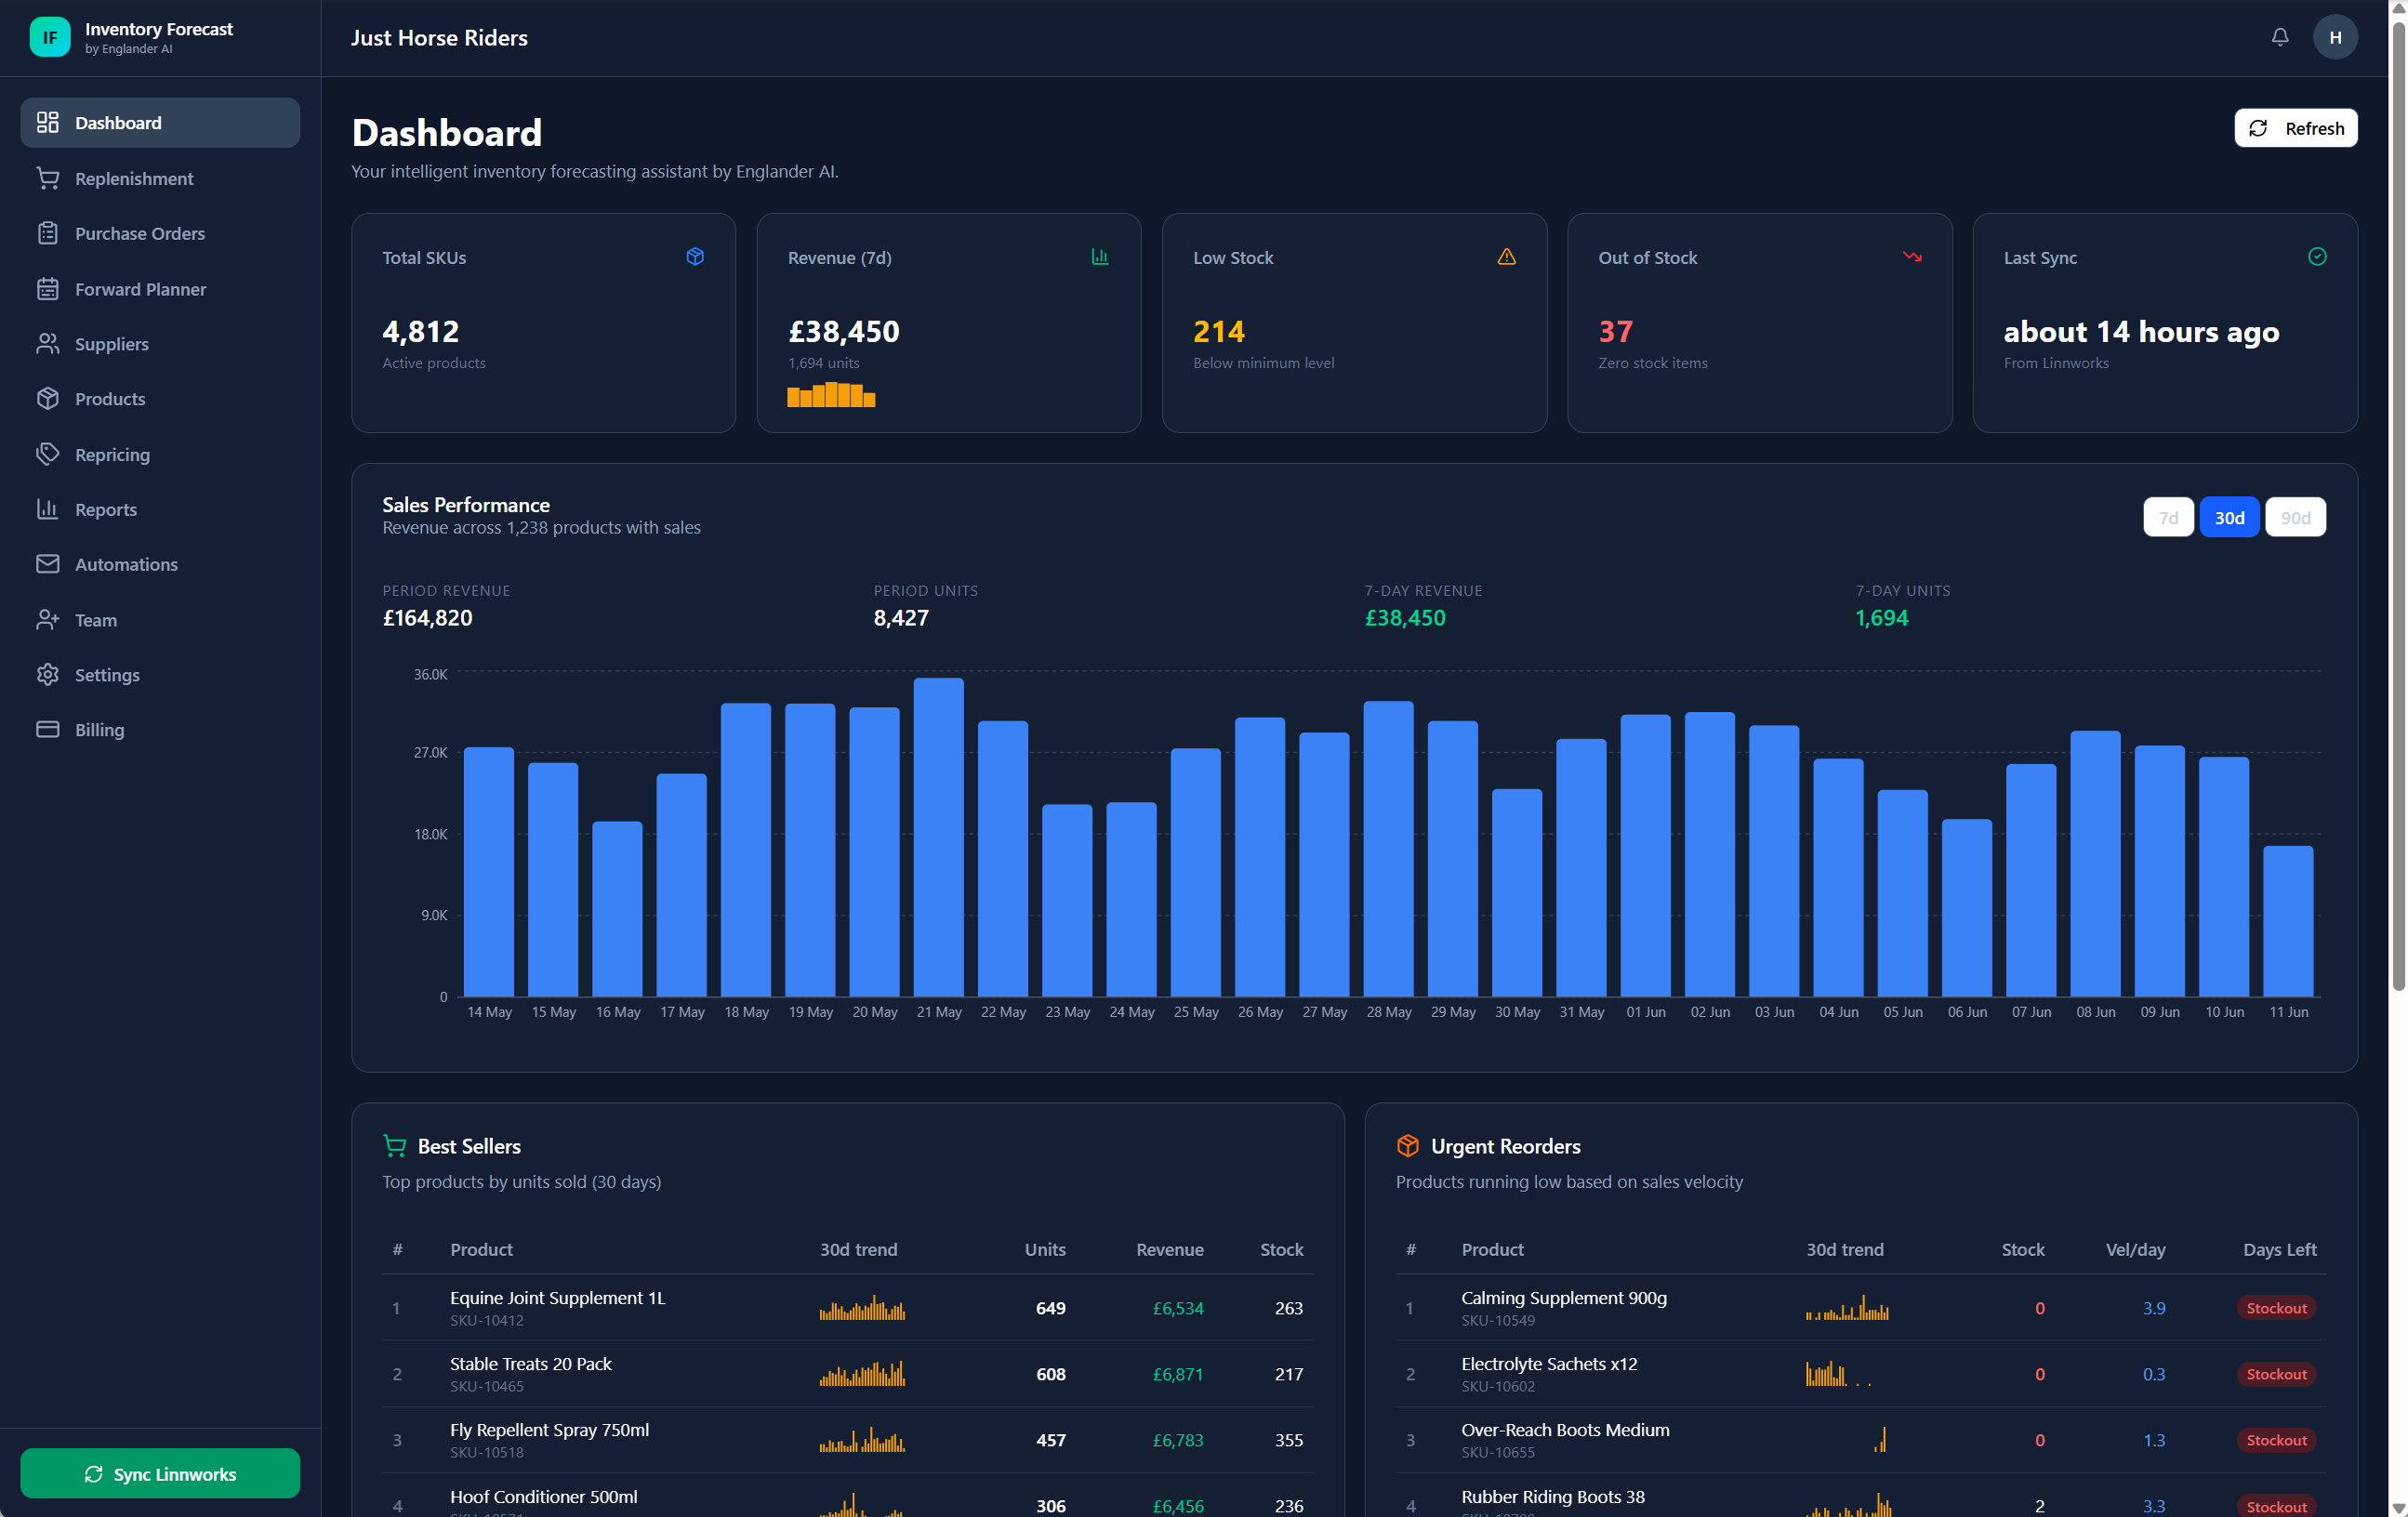Click revenue £6,534 for Equine Joint Supplement
2408x1517 pixels.
(x=1177, y=1307)
